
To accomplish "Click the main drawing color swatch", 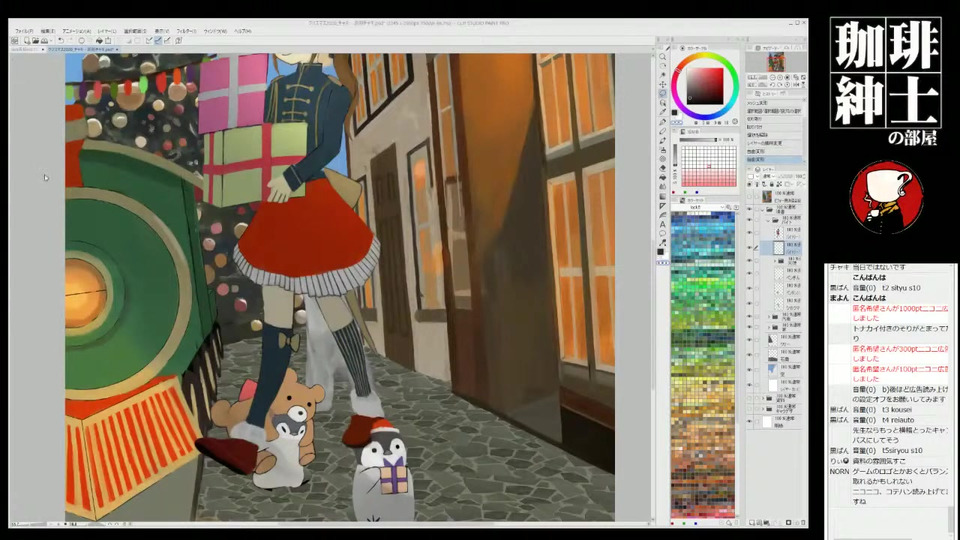I will point(674,113).
